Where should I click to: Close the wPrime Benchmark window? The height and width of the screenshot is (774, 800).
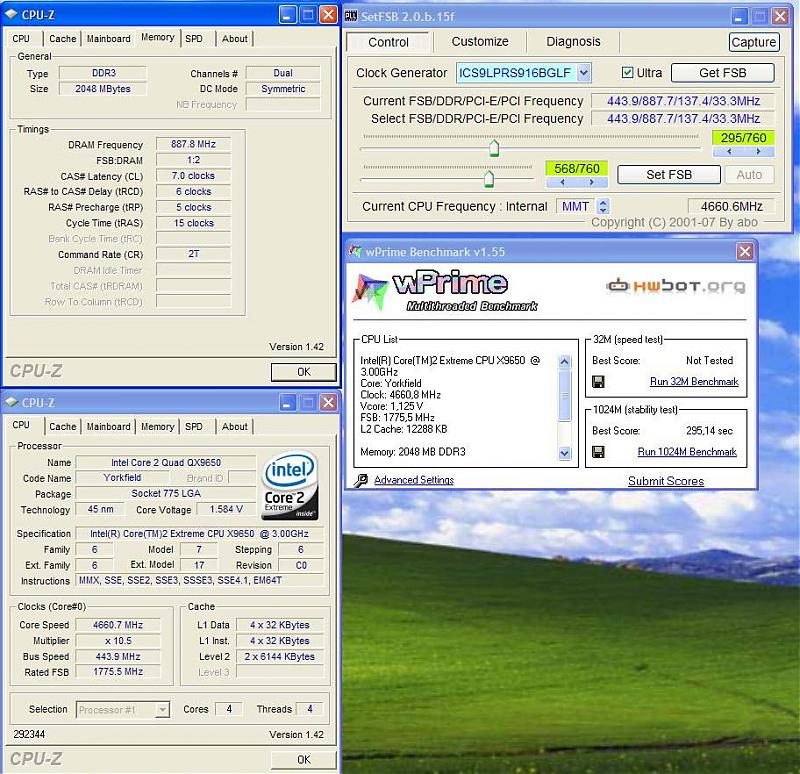click(745, 251)
